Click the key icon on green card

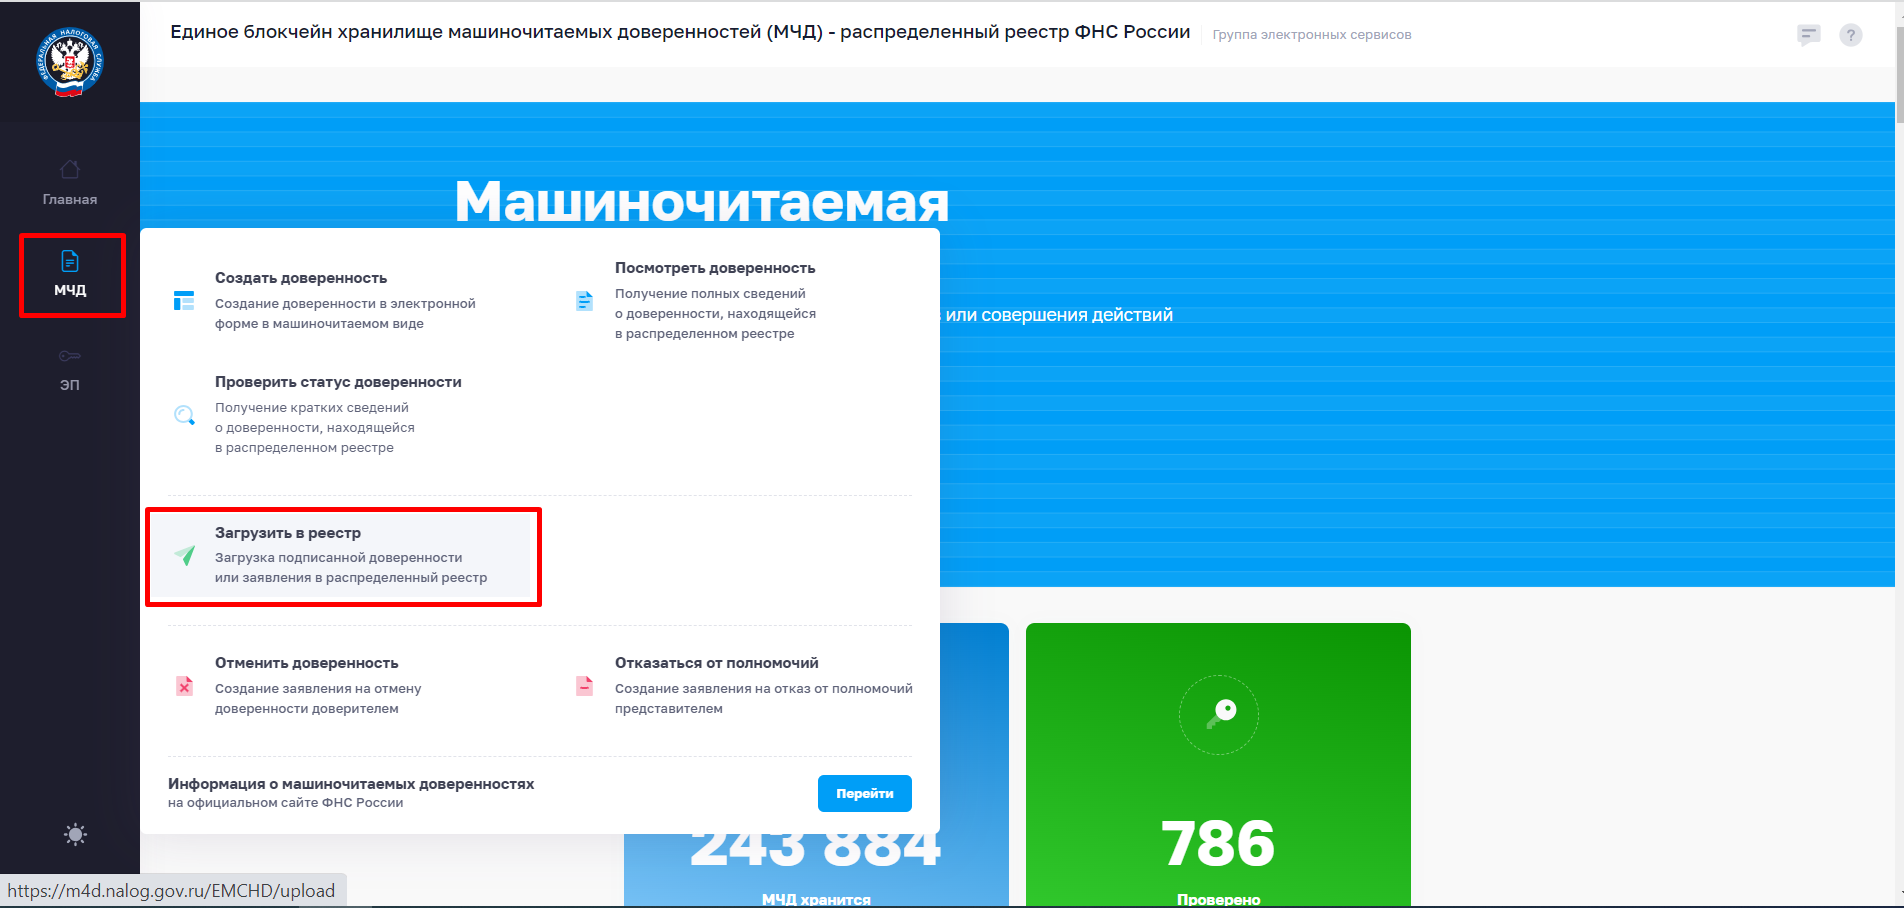point(1219,714)
